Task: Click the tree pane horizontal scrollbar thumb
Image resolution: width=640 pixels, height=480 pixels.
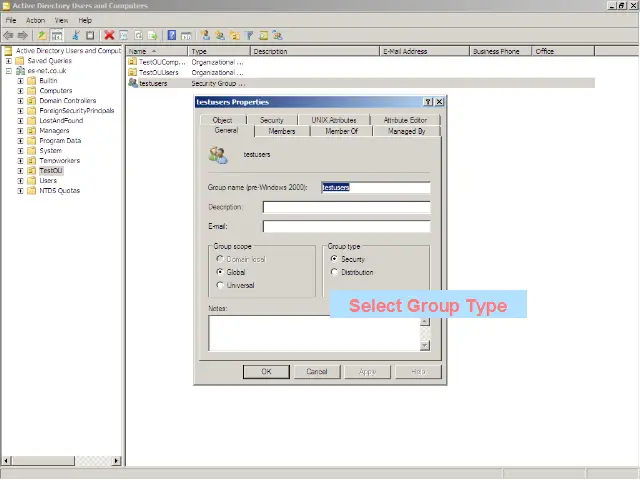Action: [43, 460]
